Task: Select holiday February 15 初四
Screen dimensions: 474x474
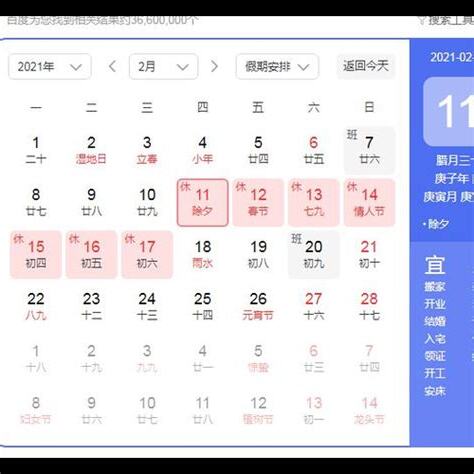Action: (36, 254)
